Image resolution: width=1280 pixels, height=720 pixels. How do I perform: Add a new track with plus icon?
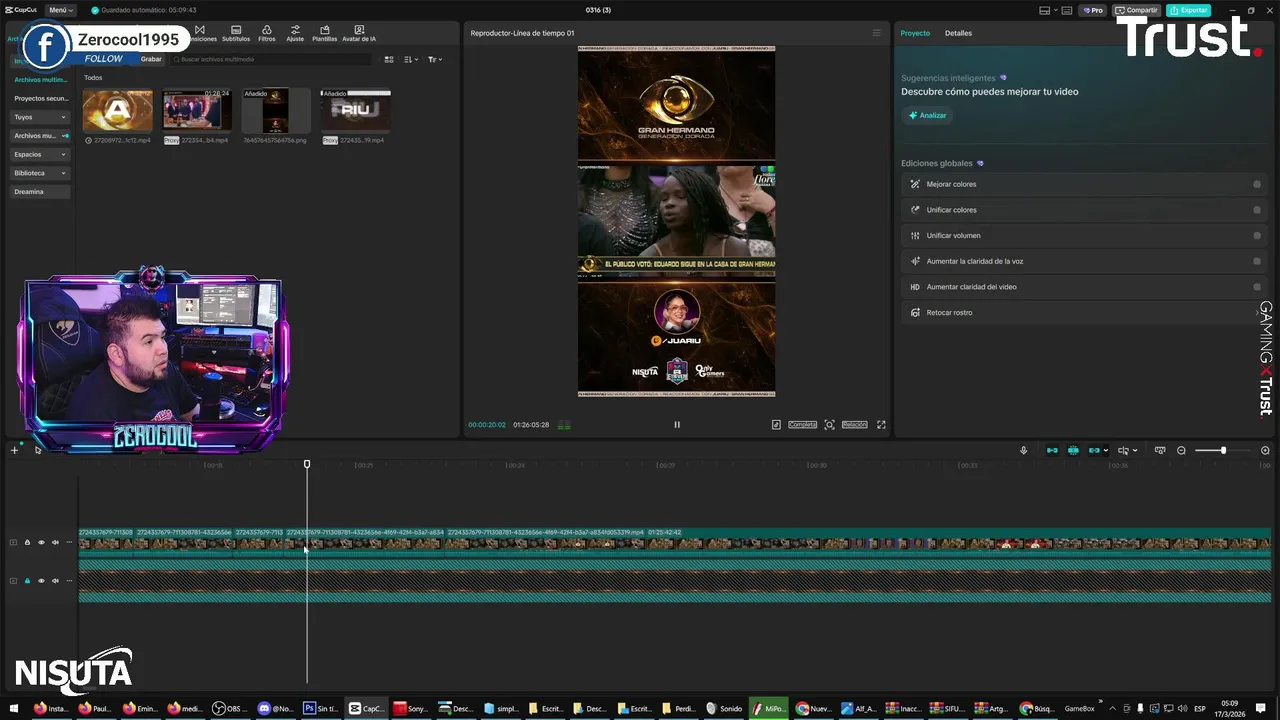(x=14, y=450)
